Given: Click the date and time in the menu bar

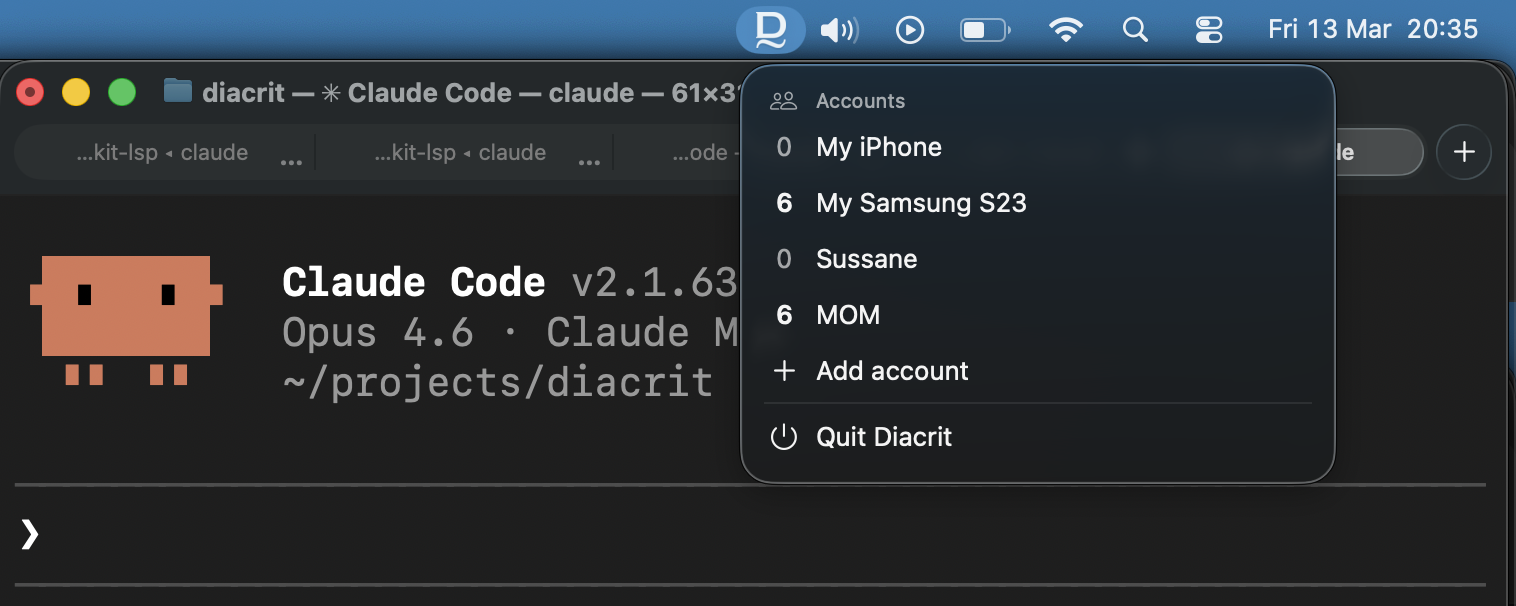Looking at the screenshot, I should tap(1374, 29).
